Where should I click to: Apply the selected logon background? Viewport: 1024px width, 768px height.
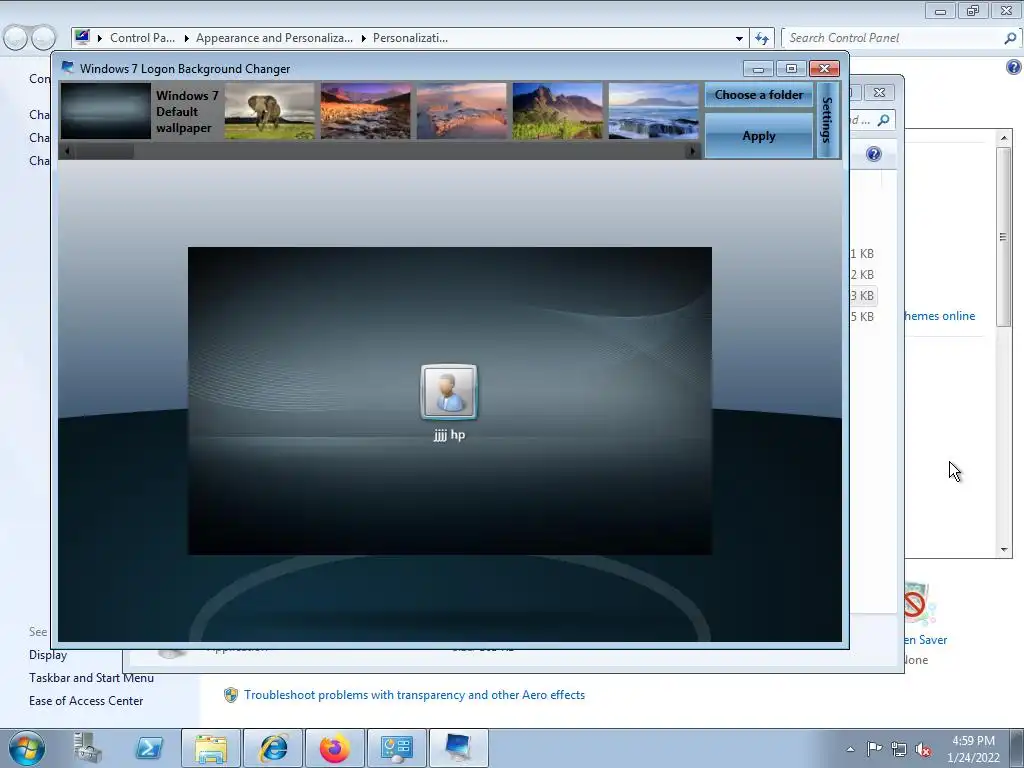pyautogui.click(x=759, y=136)
